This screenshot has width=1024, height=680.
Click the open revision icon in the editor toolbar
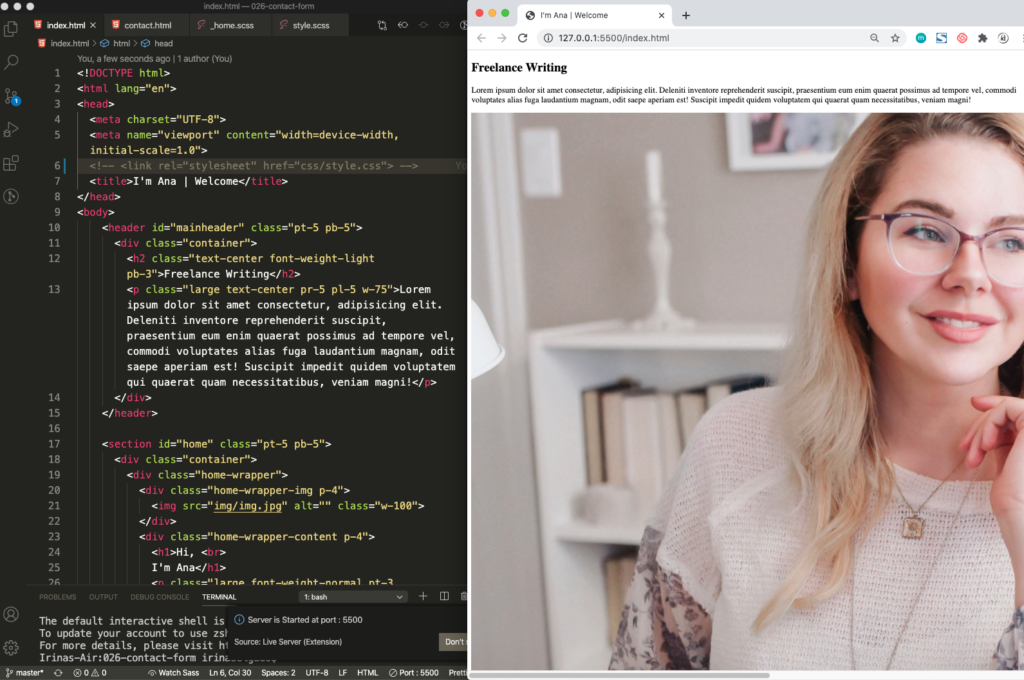click(x=423, y=25)
